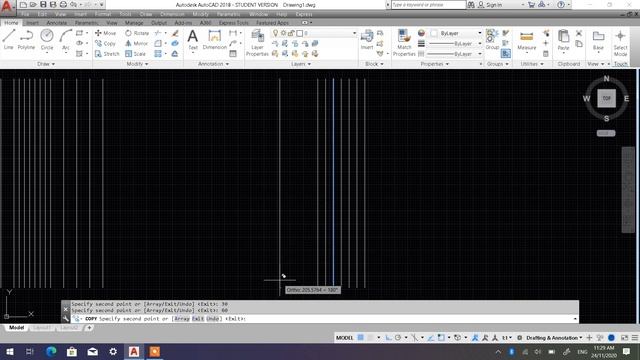Select the Text annotation tool
The height and width of the screenshot is (360, 640).
click(x=193, y=40)
